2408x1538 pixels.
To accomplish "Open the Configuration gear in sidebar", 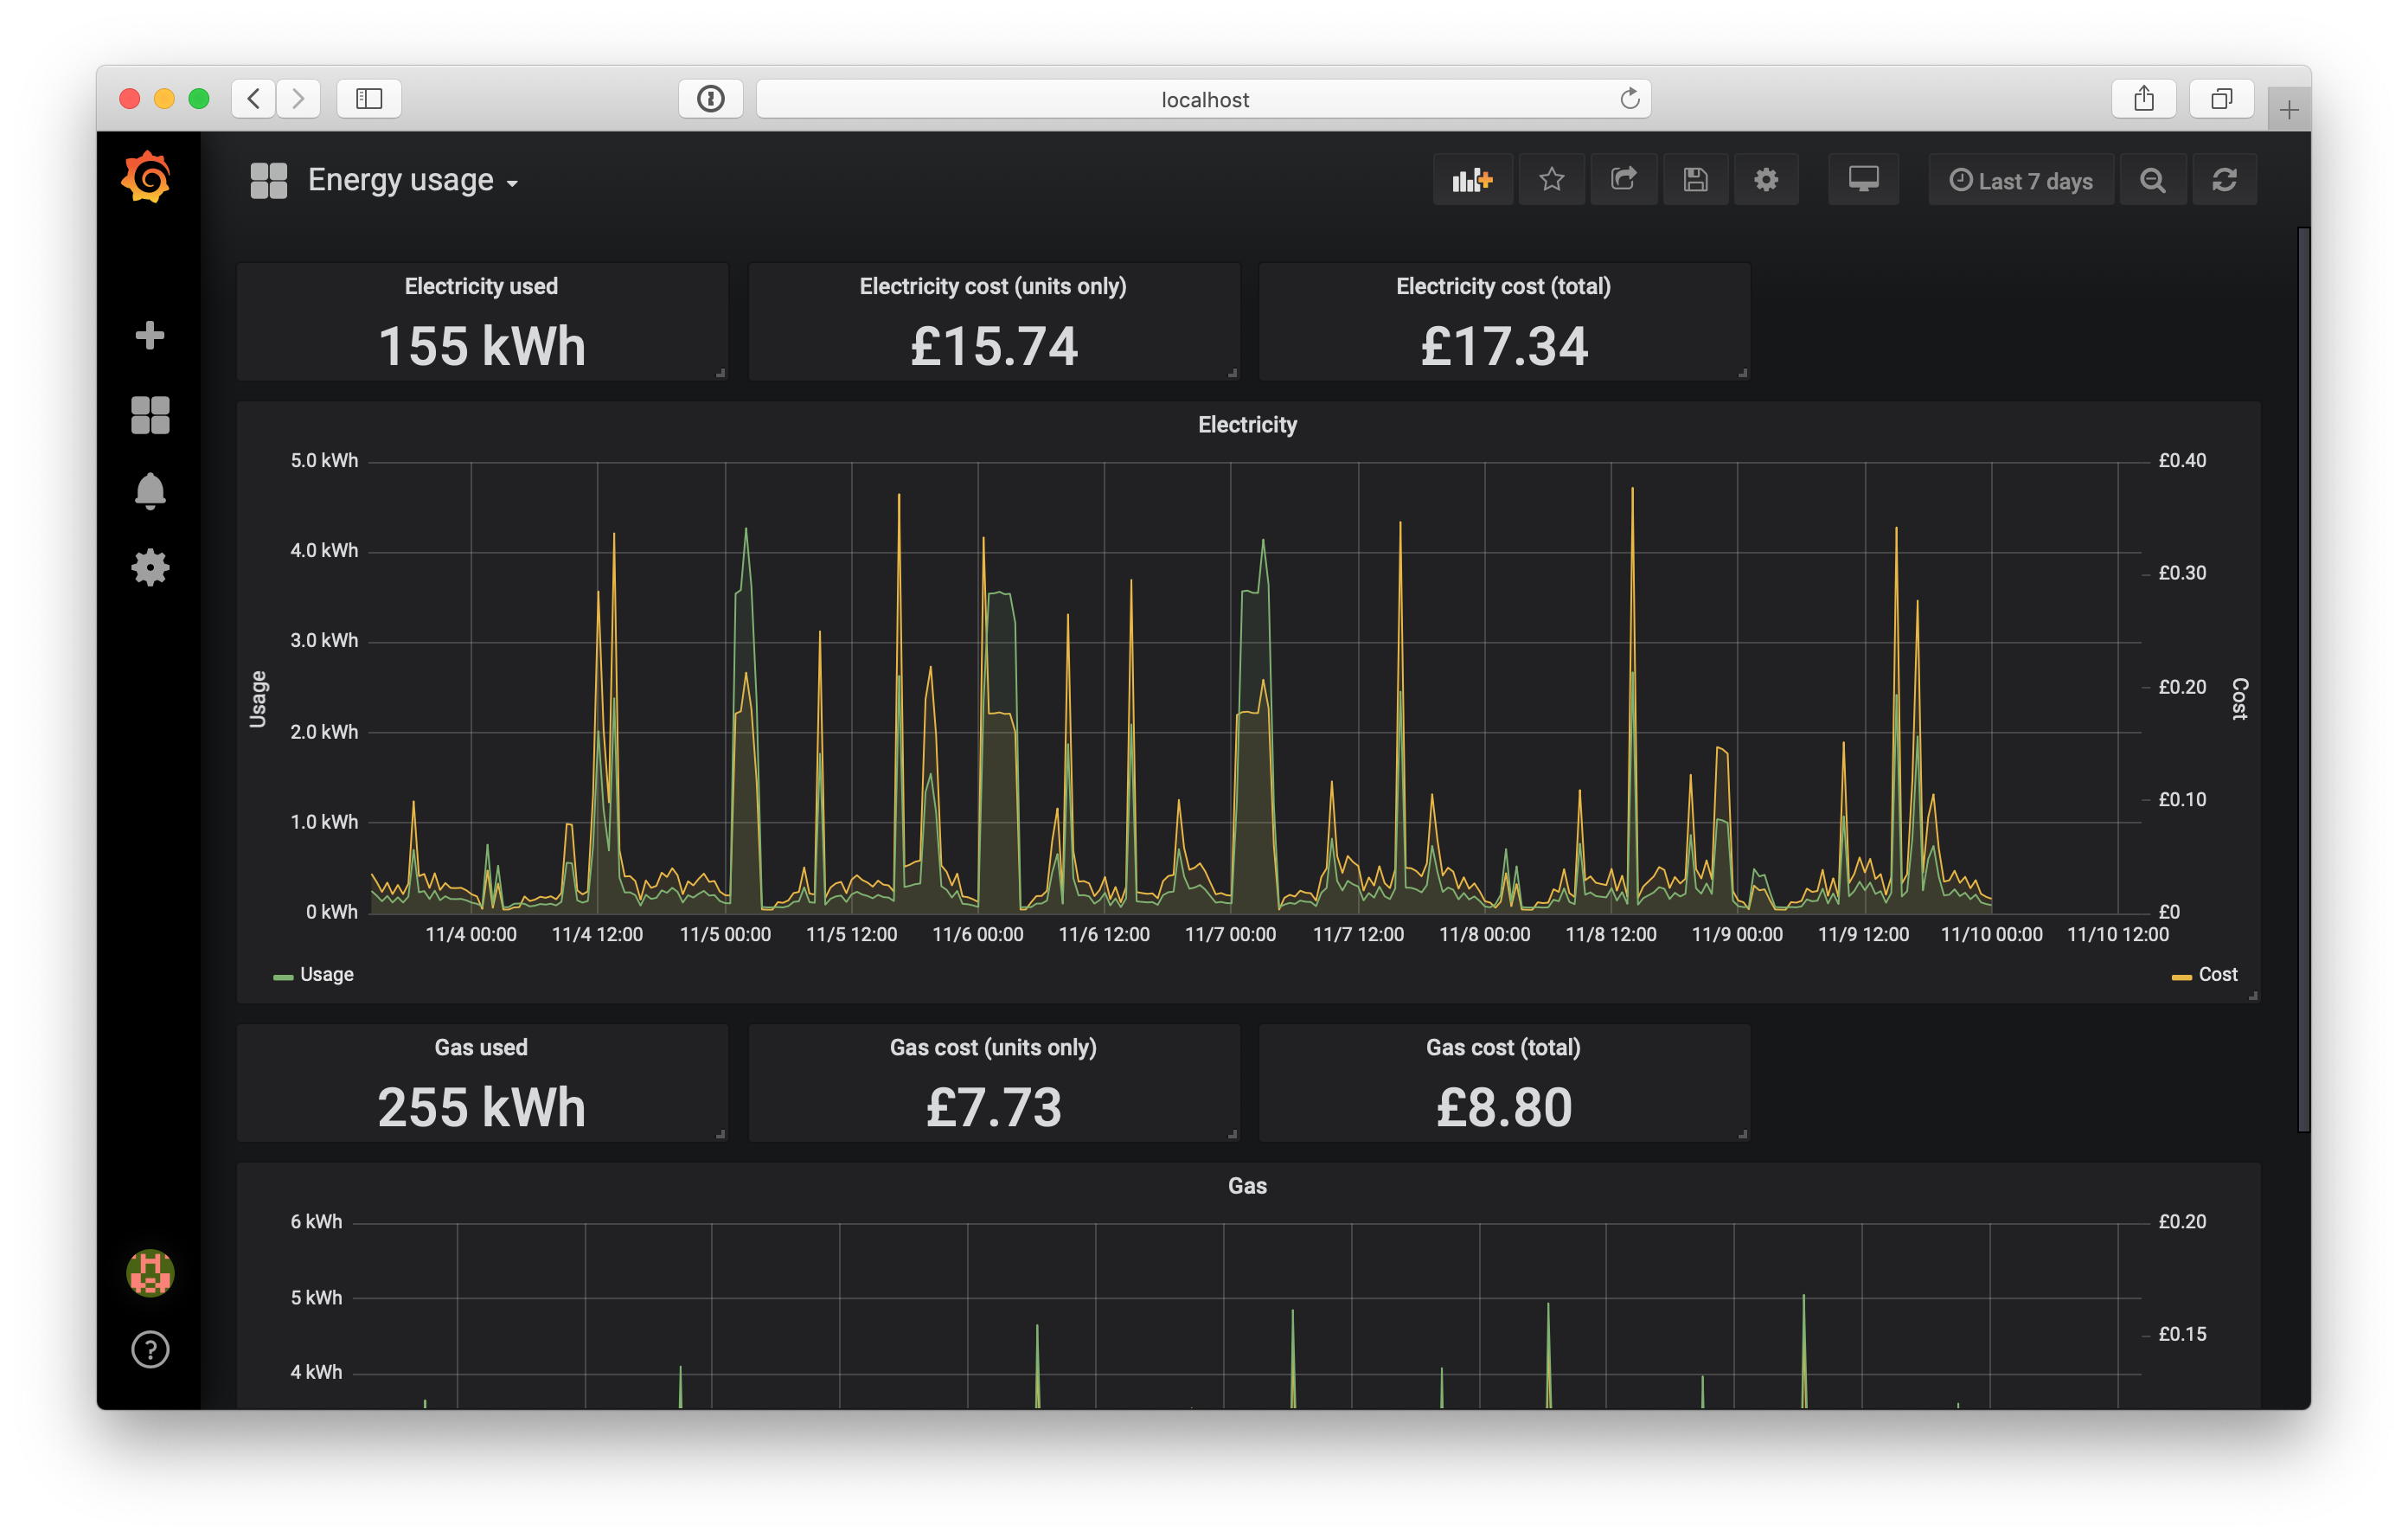I will pos(150,567).
